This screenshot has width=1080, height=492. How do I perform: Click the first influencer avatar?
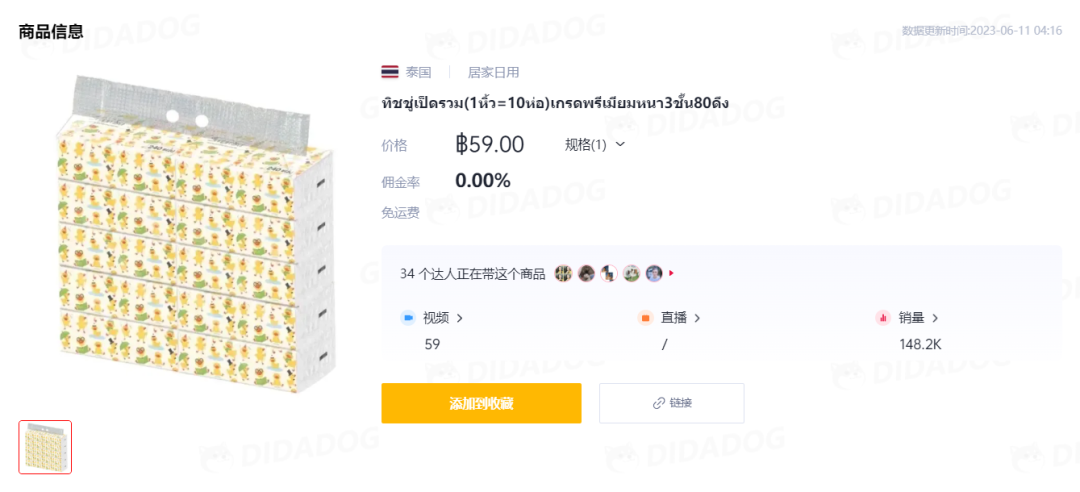coord(563,274)
